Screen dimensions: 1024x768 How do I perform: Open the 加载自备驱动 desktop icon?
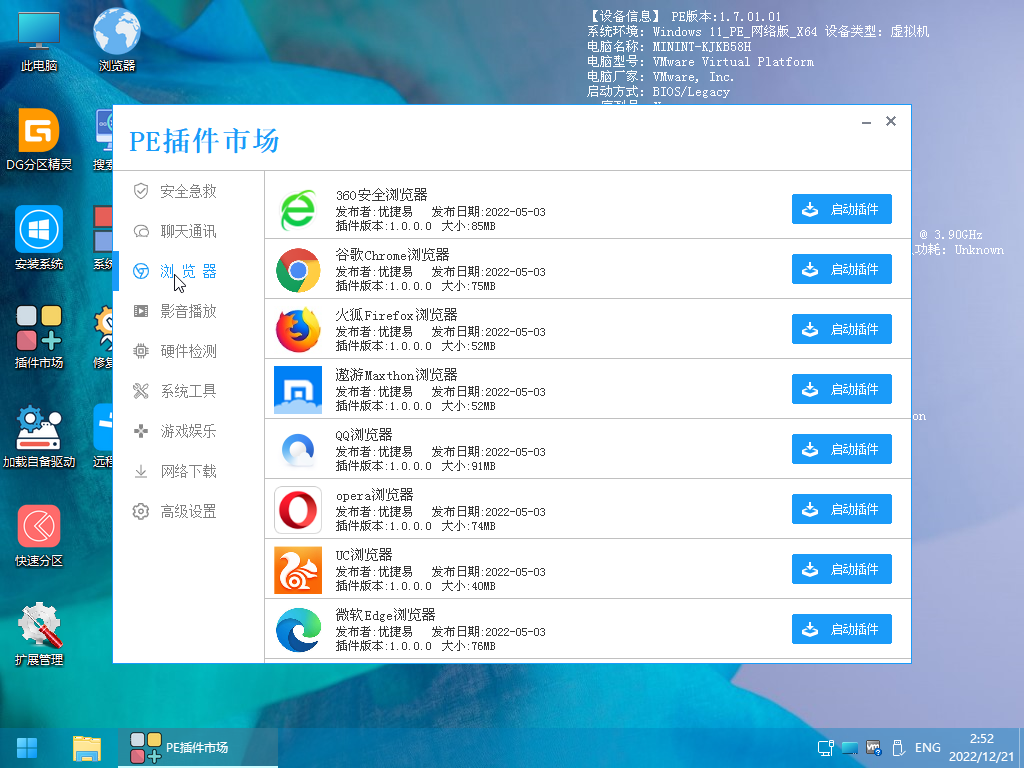click(39, 436)
